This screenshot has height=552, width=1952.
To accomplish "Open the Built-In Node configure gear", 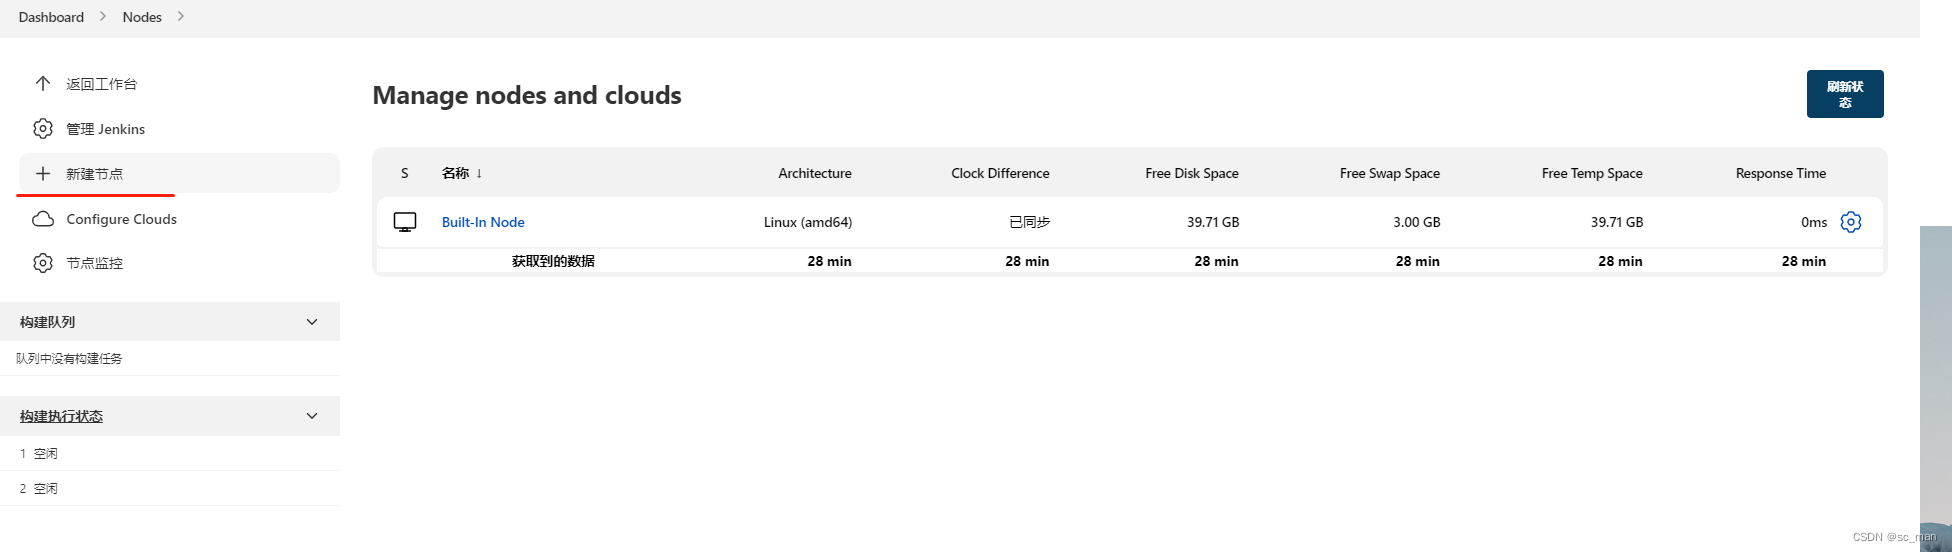I will point(1851,222).
